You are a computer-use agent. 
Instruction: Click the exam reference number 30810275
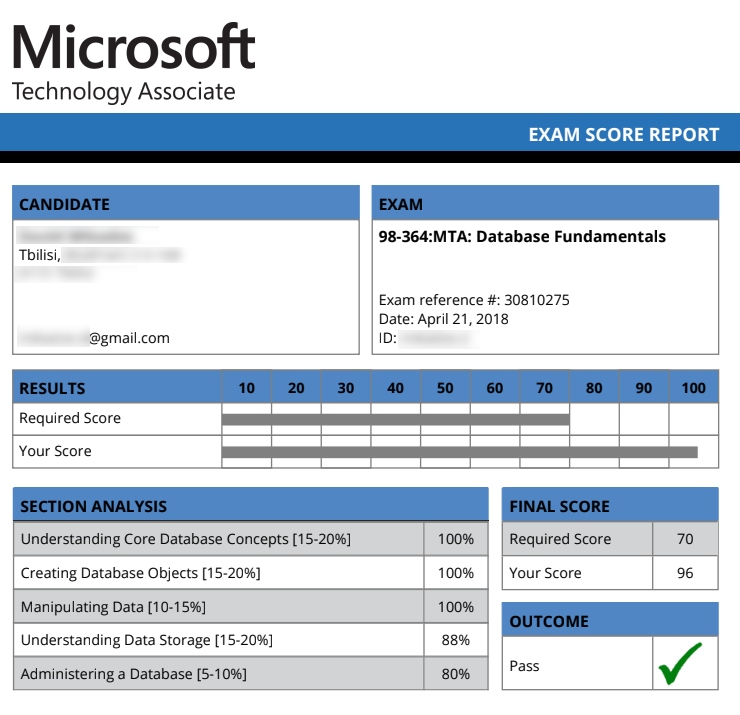coord(537,300)
